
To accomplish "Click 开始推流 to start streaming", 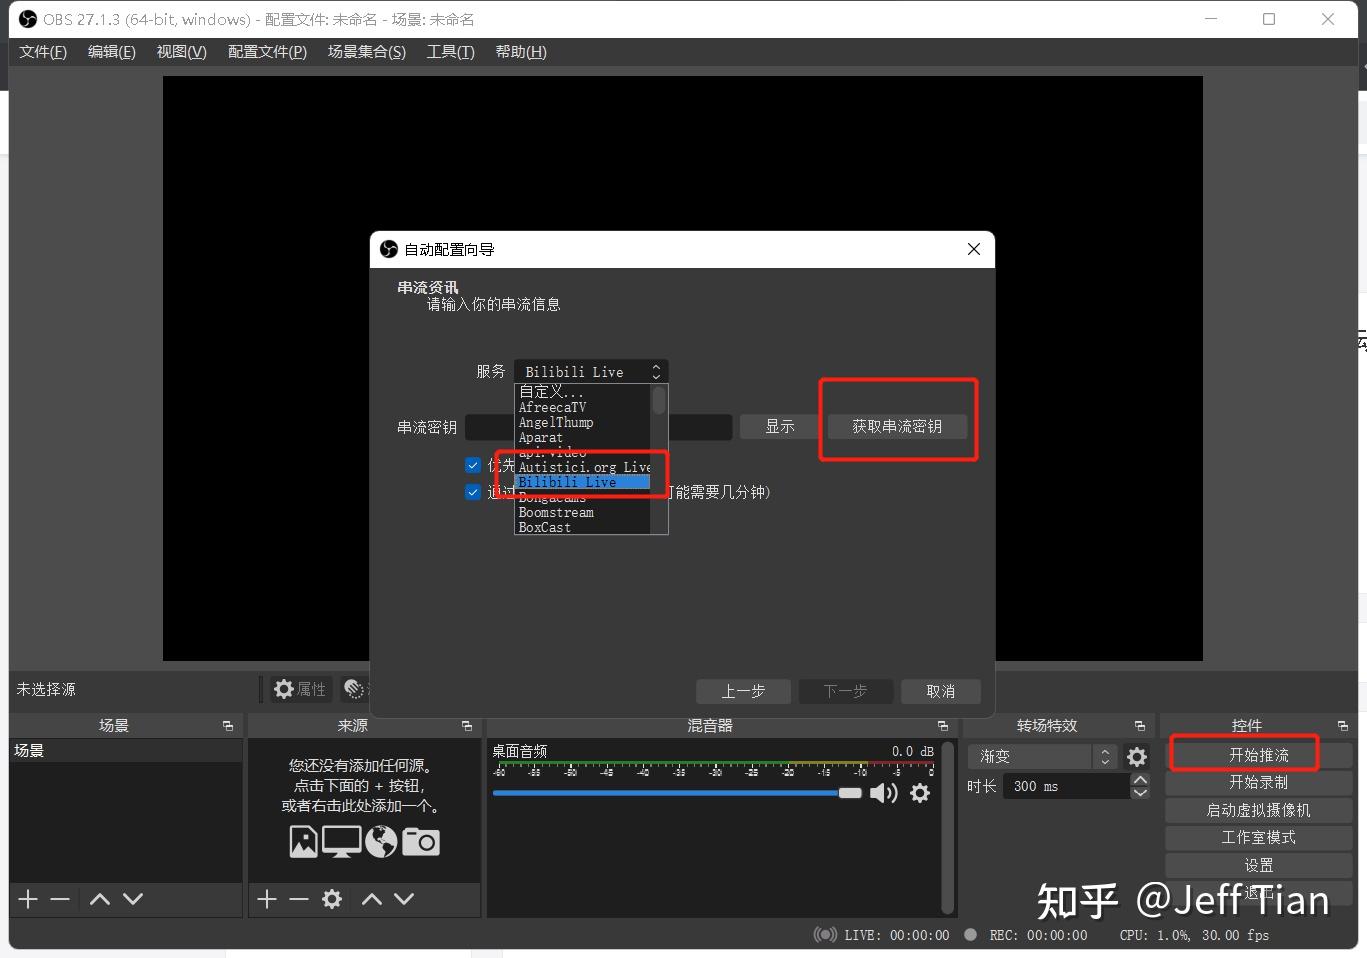I will (x=1258, y=755).
